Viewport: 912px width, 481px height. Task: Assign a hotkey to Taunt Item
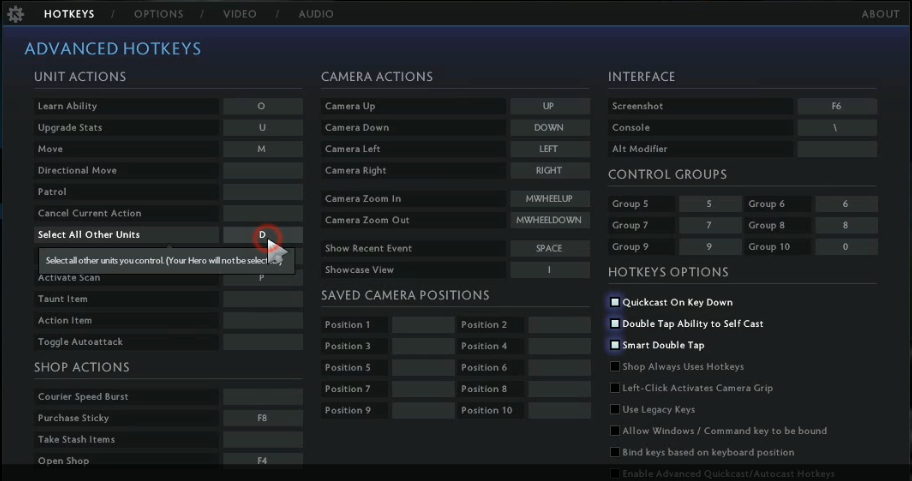(262, 299)
